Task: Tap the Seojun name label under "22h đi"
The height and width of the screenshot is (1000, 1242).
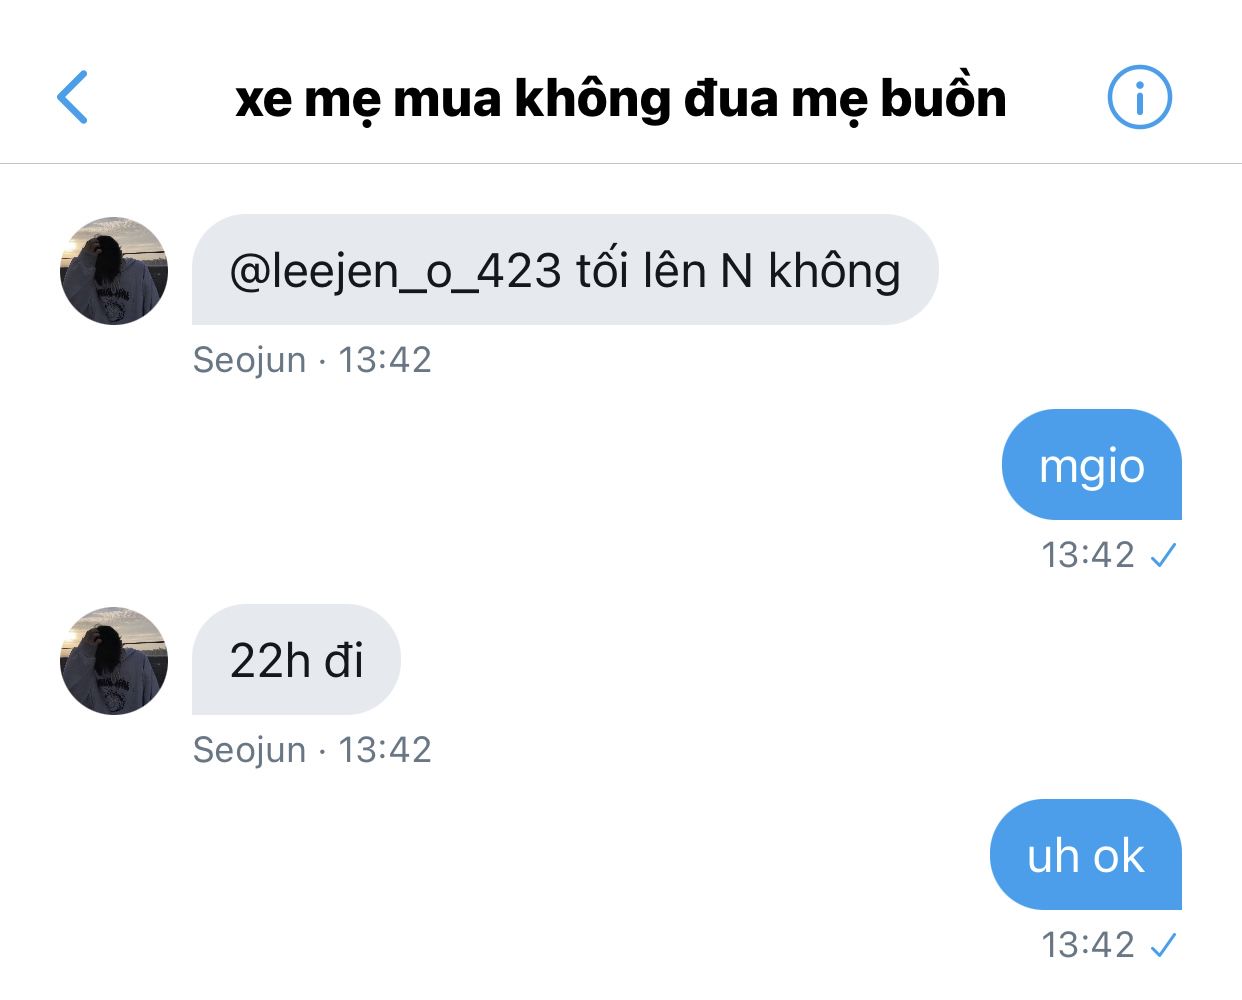Action: click(249, 750)
